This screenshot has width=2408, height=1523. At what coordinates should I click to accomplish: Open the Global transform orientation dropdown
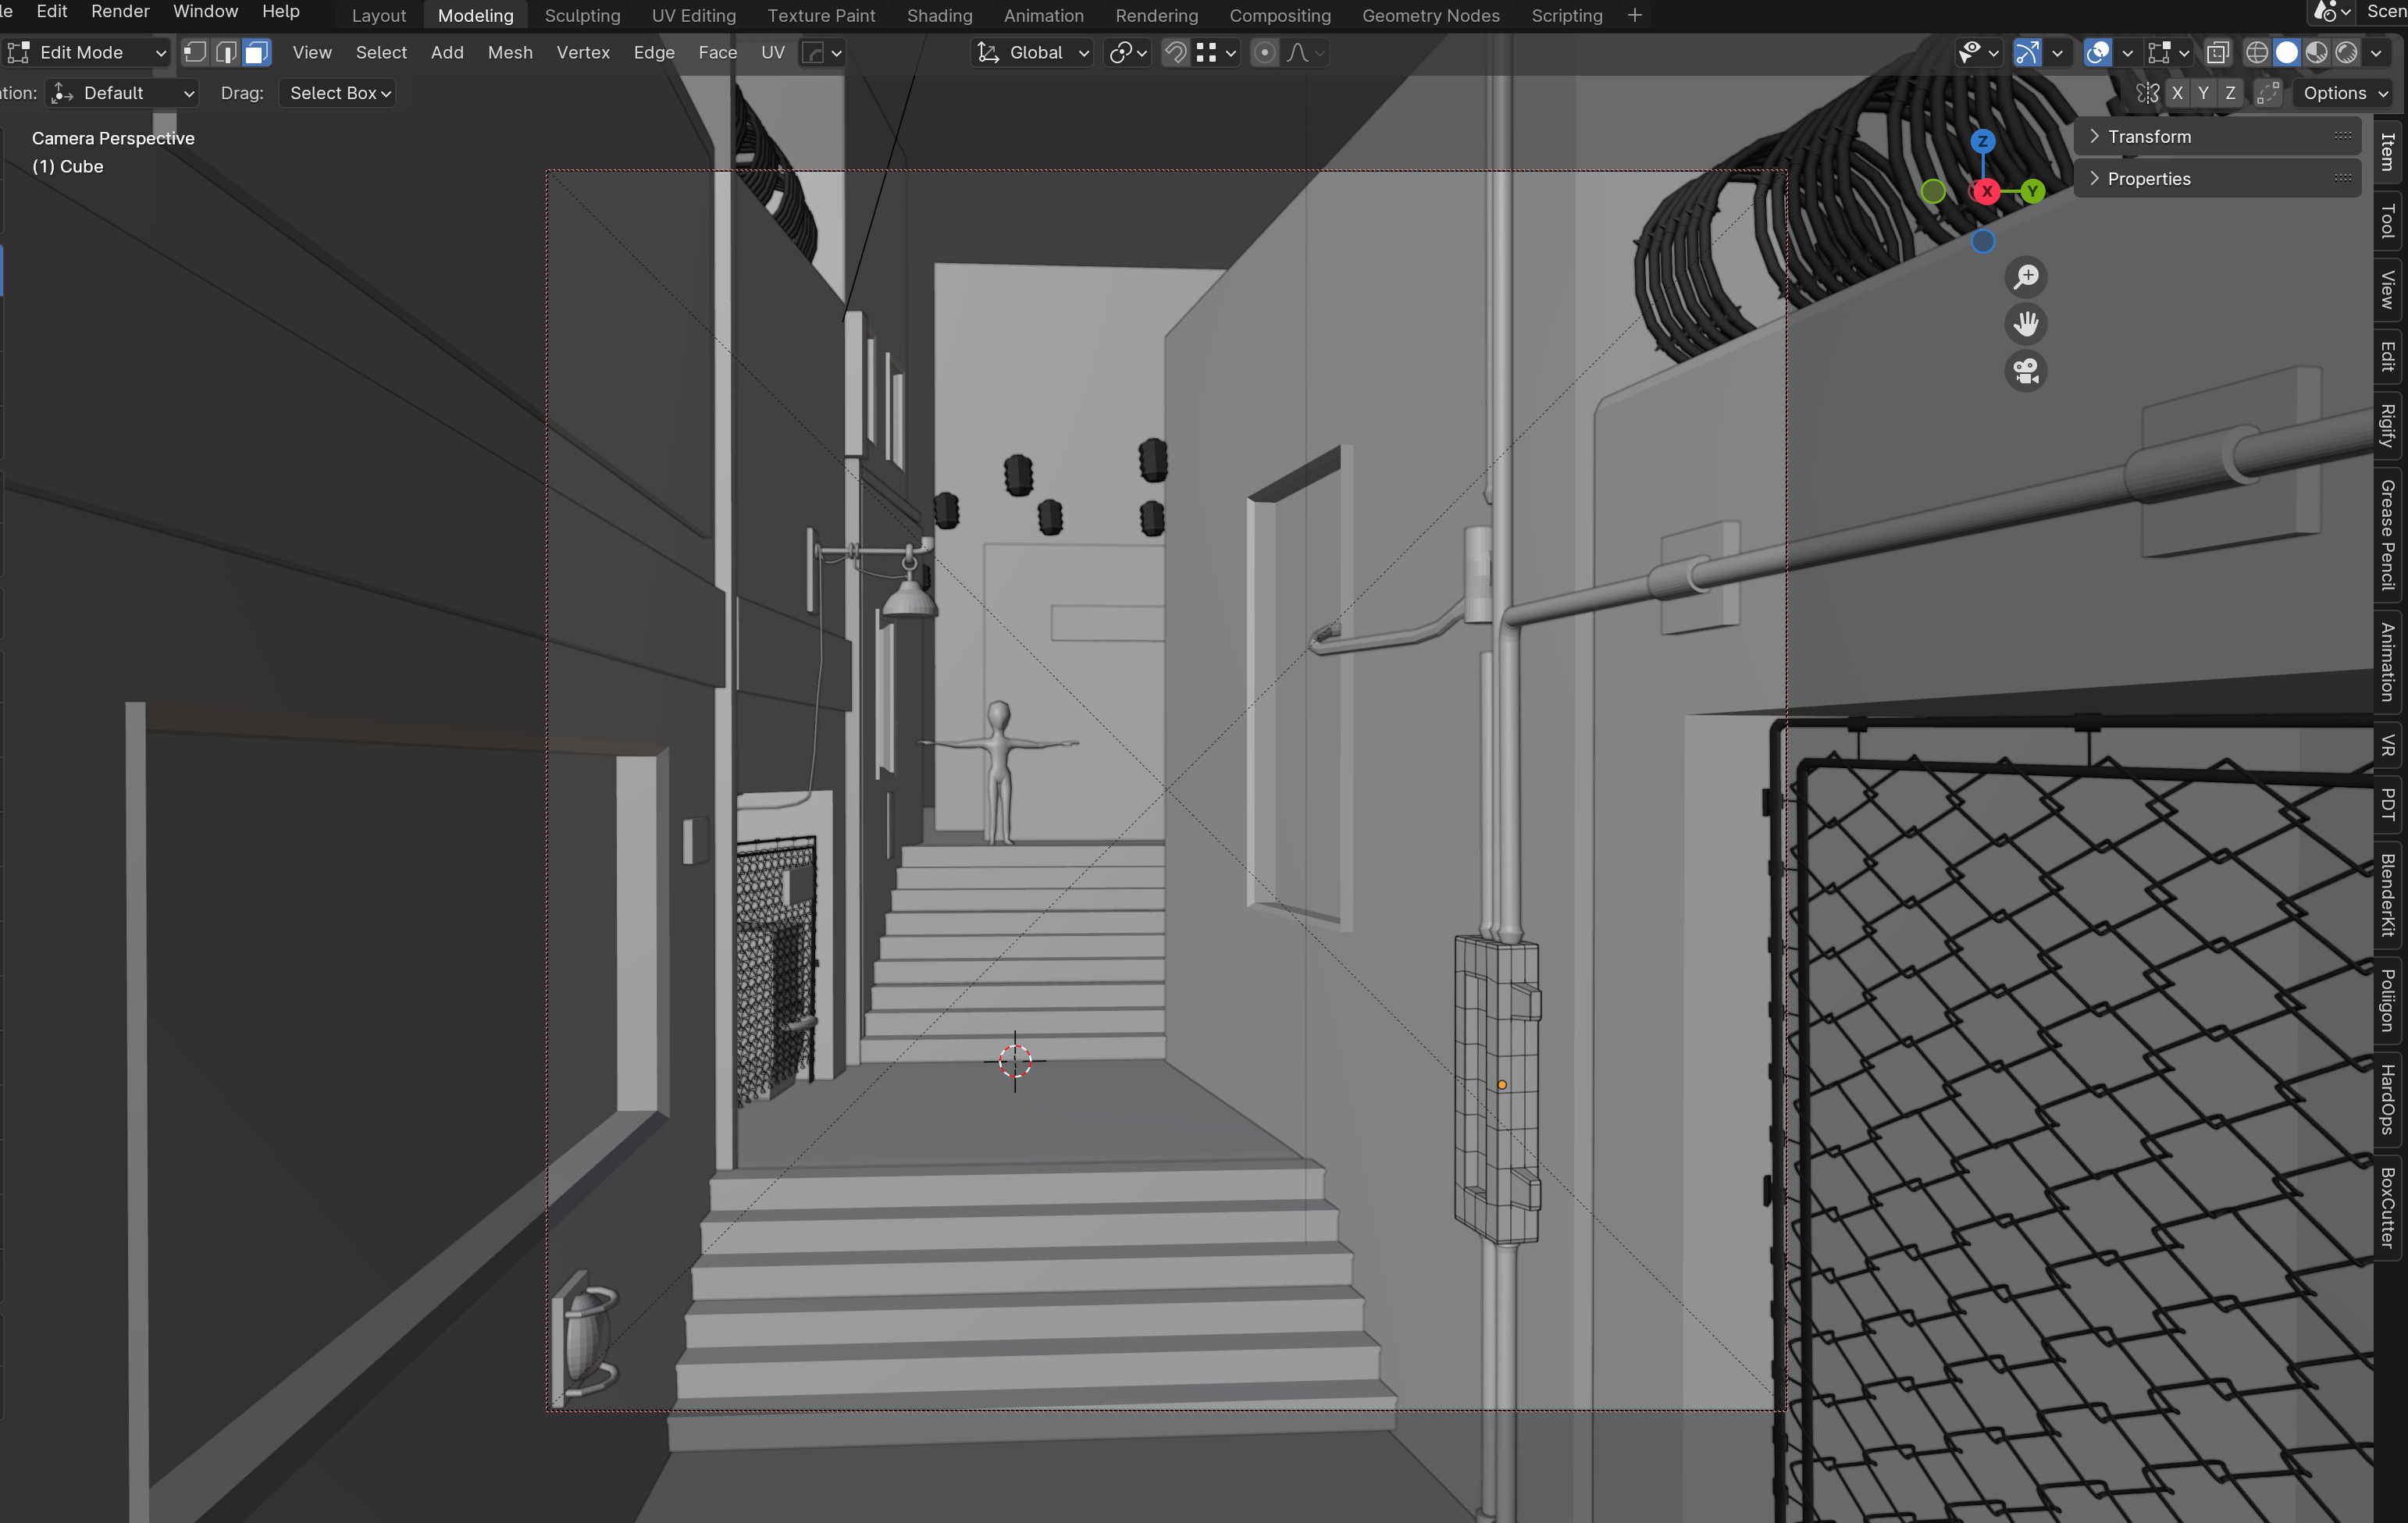tap(1033, 52)
